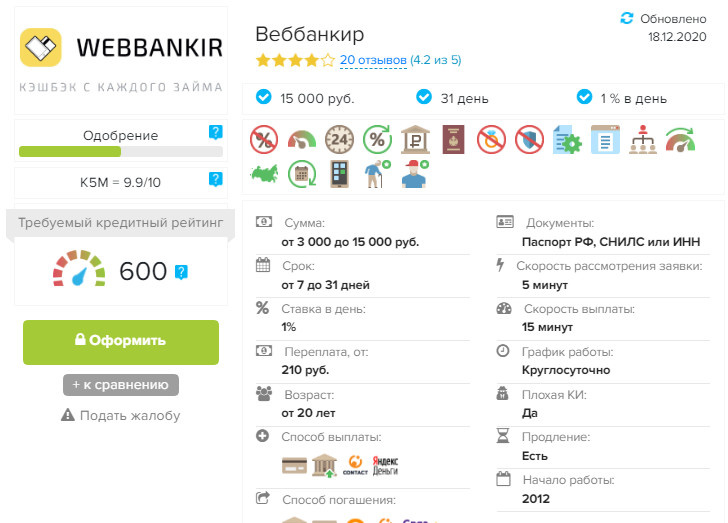Click the checkmark next to 1 % в день
This screenshot has height=523, width=728.
click(584, 97)
